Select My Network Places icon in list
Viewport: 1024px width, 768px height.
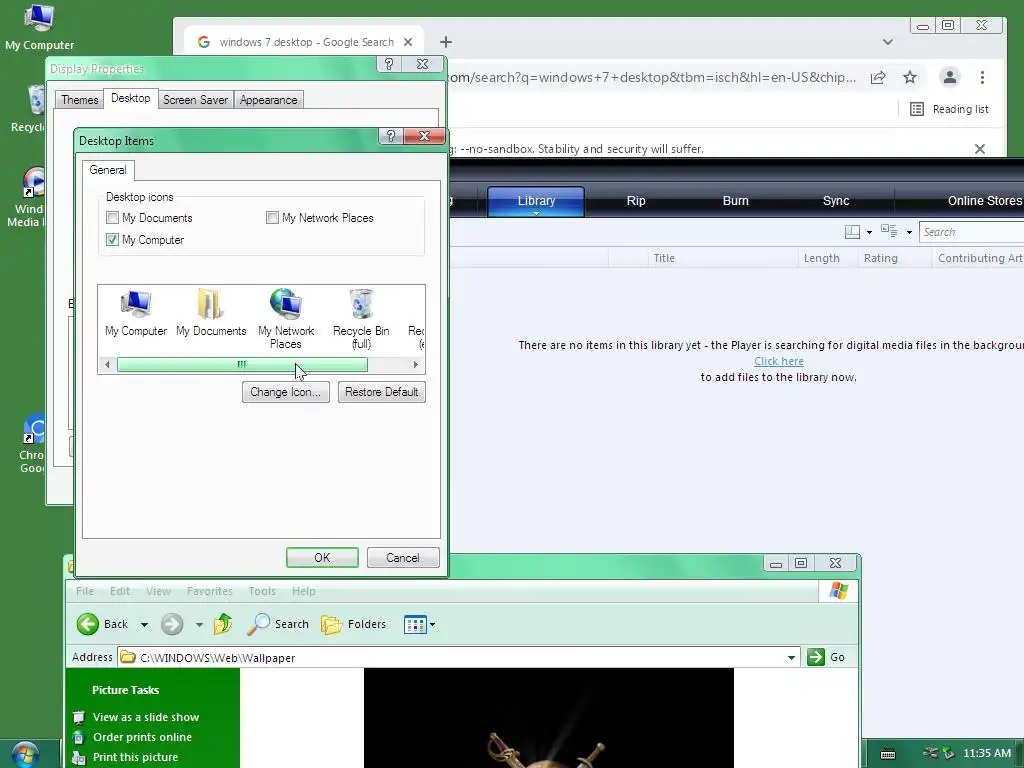pos(286,319)
